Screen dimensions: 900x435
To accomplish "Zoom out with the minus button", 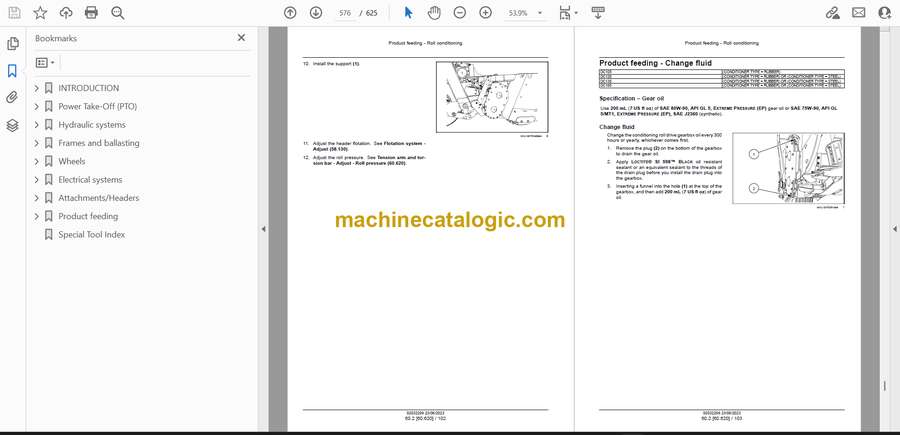I will tap(460, 13).
